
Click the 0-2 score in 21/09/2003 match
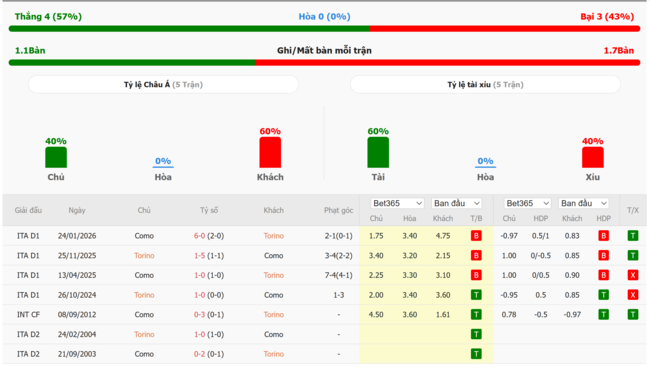tap(199, 354)
